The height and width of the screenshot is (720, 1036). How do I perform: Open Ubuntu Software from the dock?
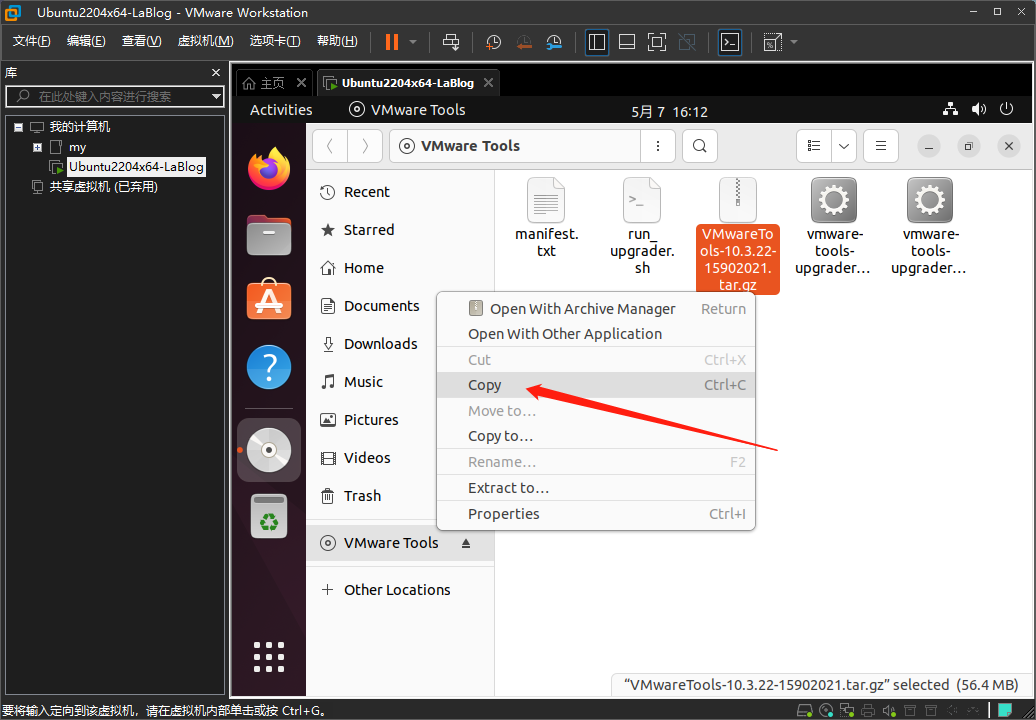[x=269, y=299]
